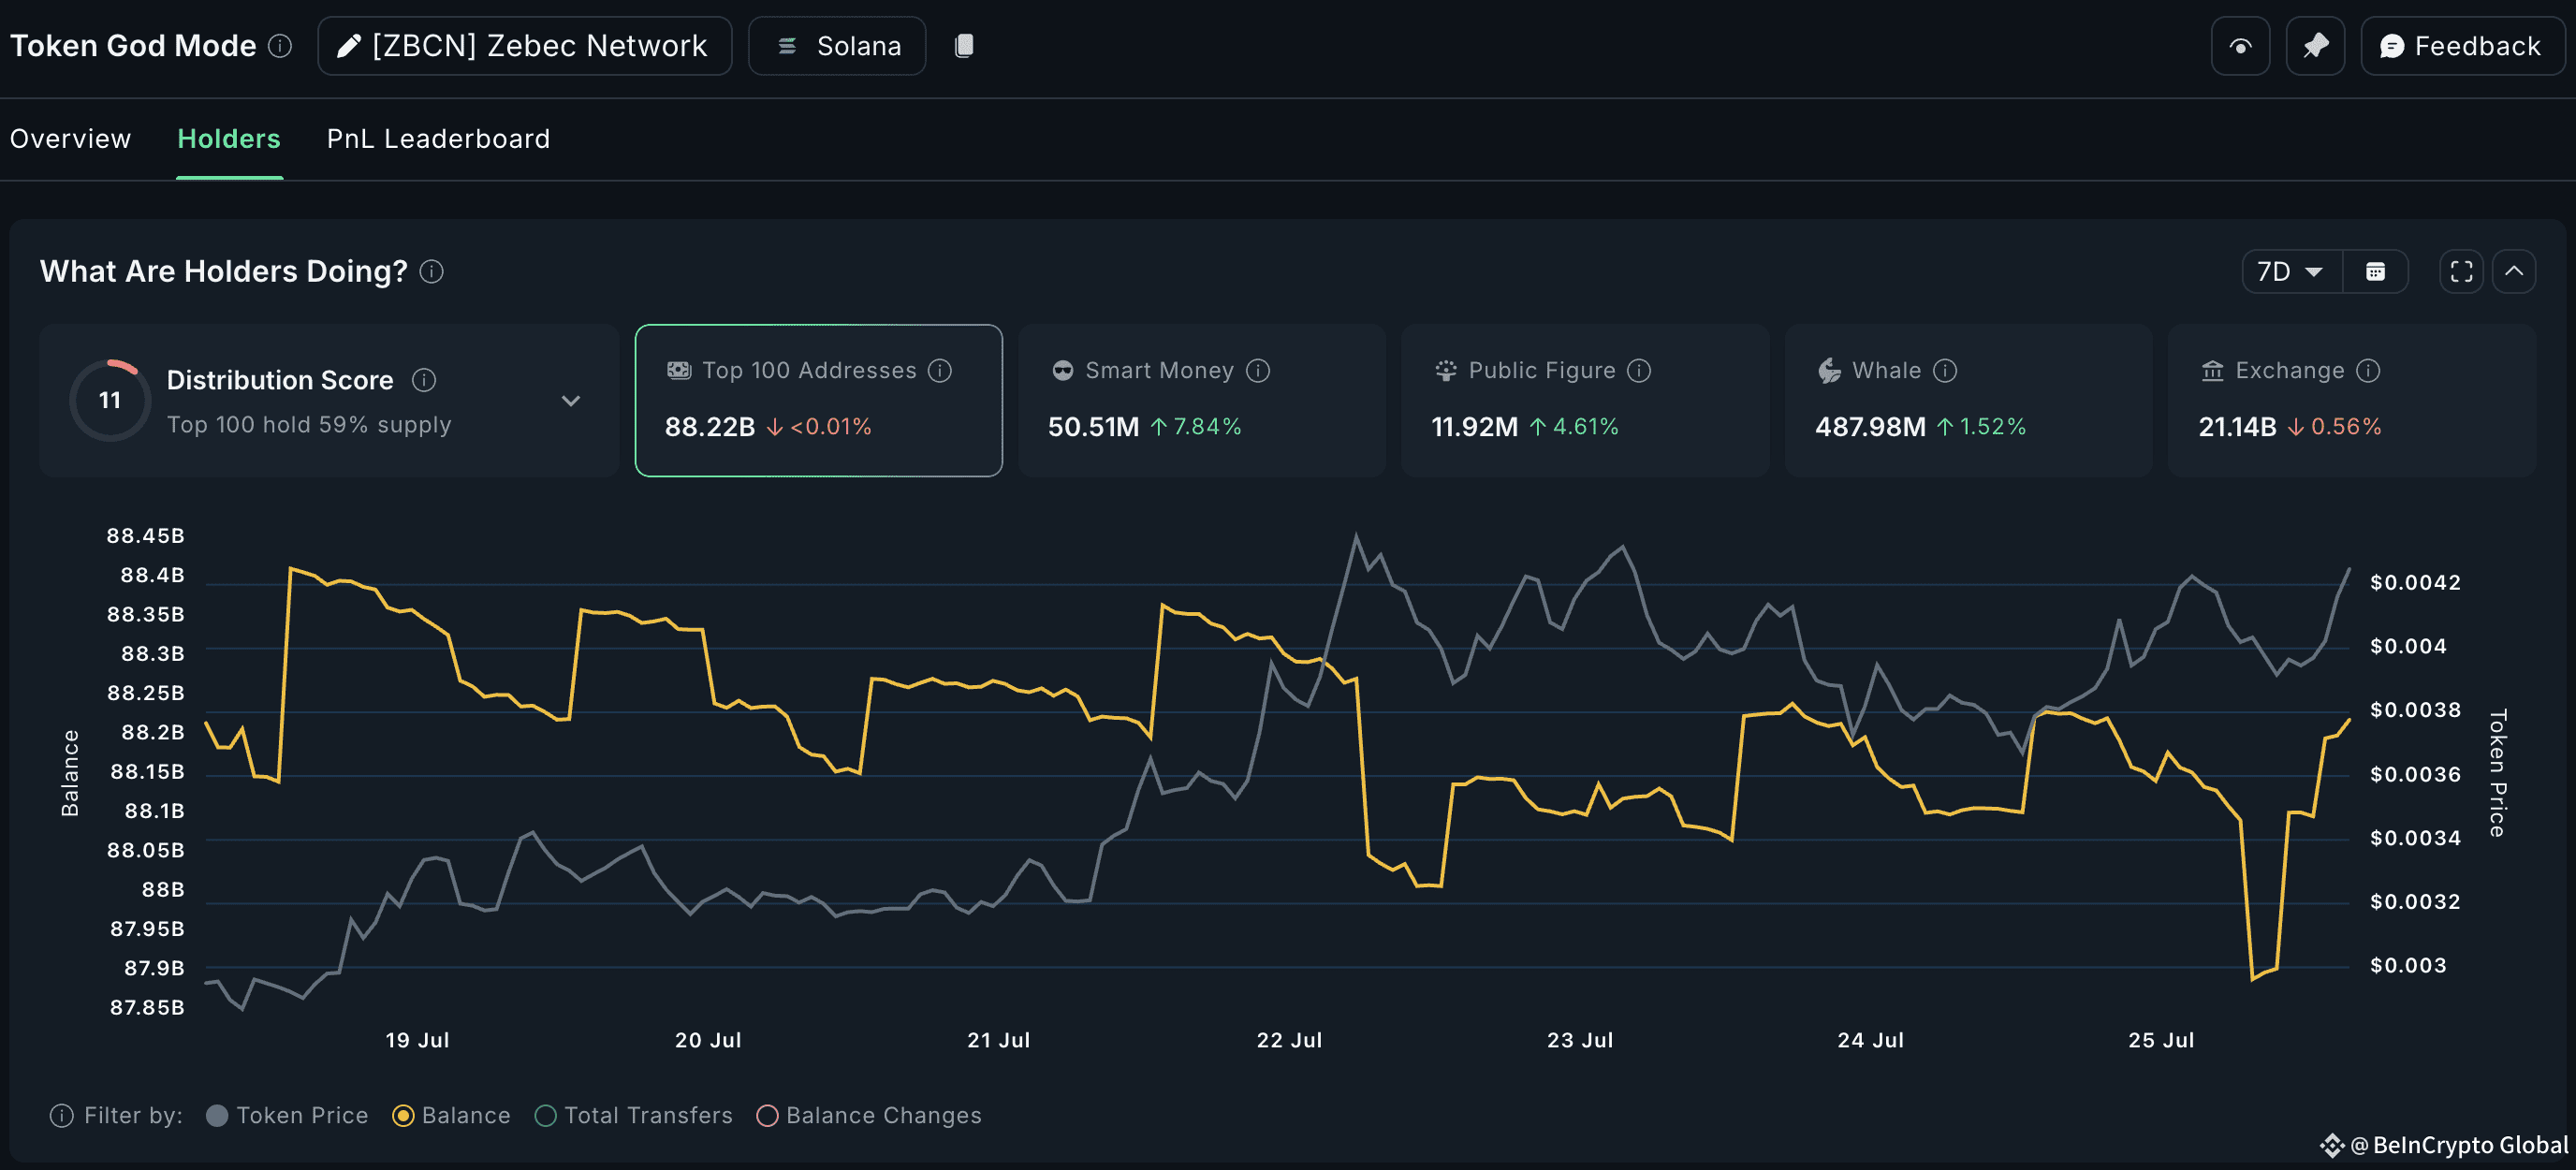Click the 88.22B balance value
2576x1170 pixels.
(710, 427)
